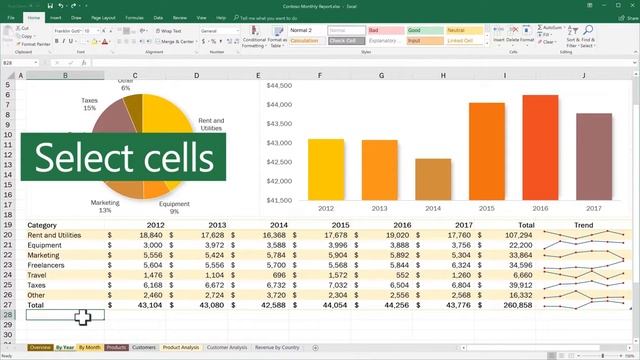This screenshot has height=360, width=640.
Task: Click the Select All corner triangle
Action: point(11,76)
